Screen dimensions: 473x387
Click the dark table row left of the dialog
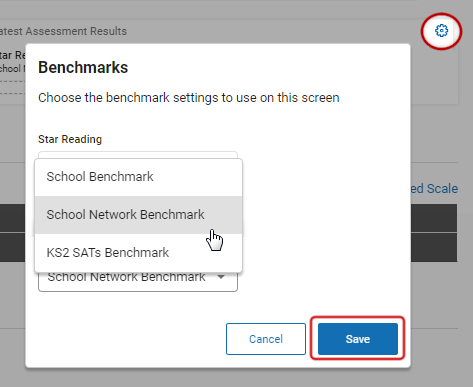tap(12, 247)
